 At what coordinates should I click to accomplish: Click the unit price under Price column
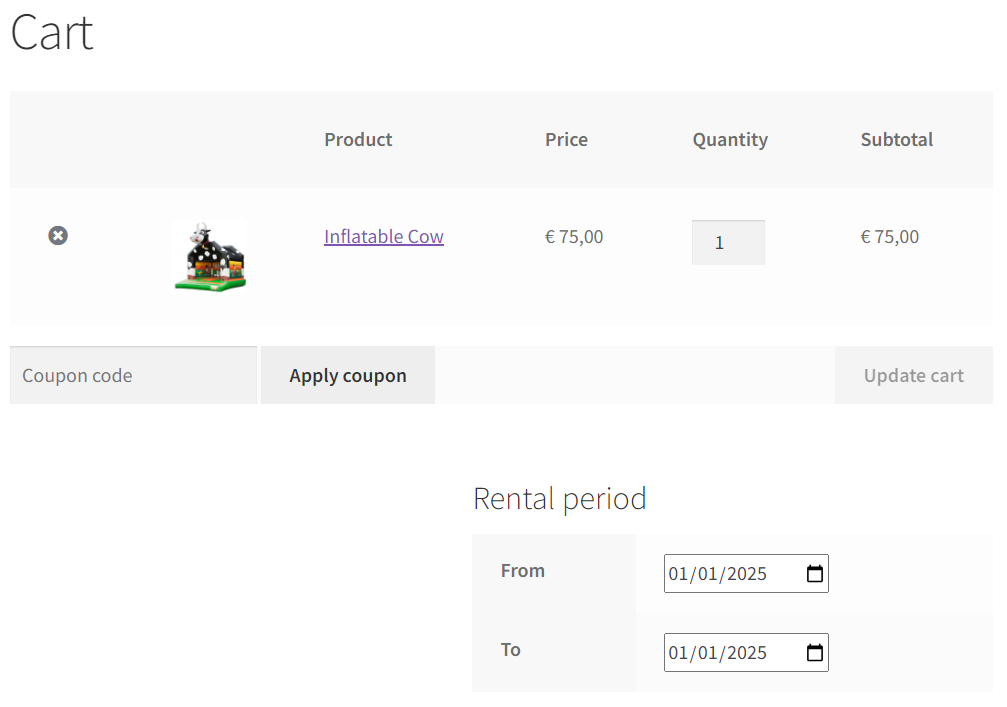click(x=574, y=237)
